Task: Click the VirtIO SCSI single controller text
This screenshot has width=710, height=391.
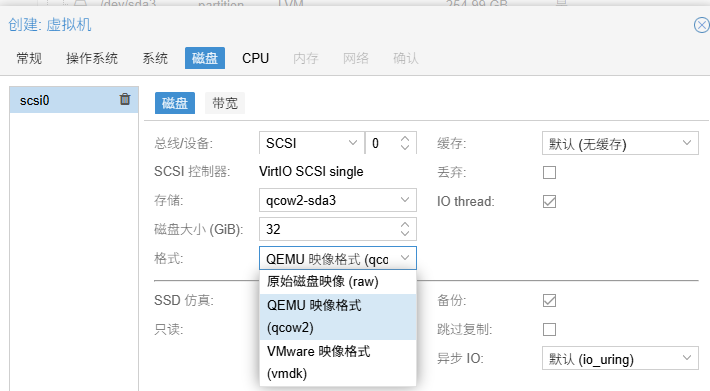Action: (x=311, y=172)
